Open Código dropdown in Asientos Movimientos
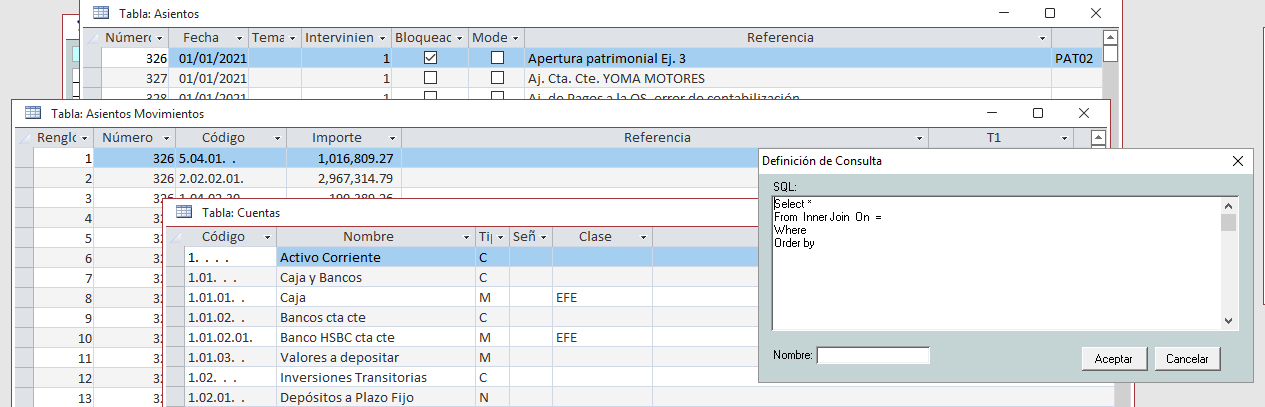The image size is (1265, 407). click(277, 138)
